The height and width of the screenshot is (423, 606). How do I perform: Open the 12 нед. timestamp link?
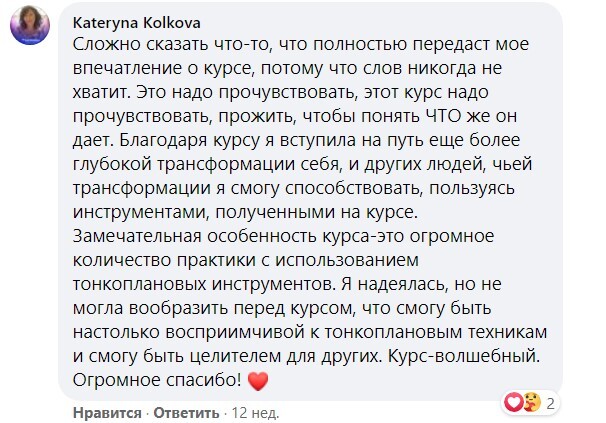pyautogui.click(x=255, y=413)
